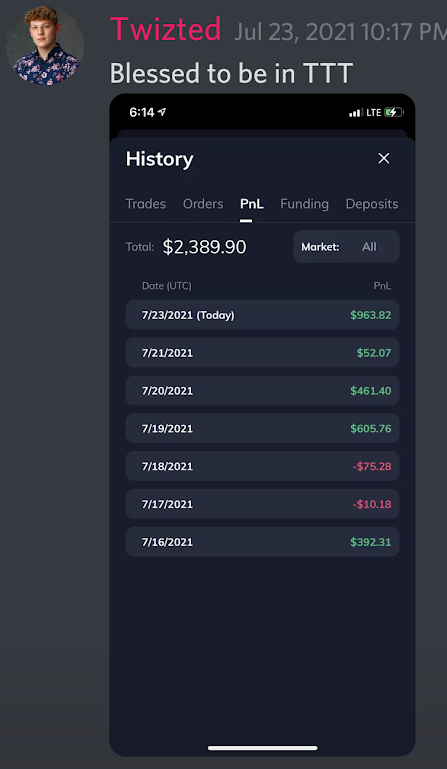Tap the 7/17/2021 row with -$10.18

(263, 504)
